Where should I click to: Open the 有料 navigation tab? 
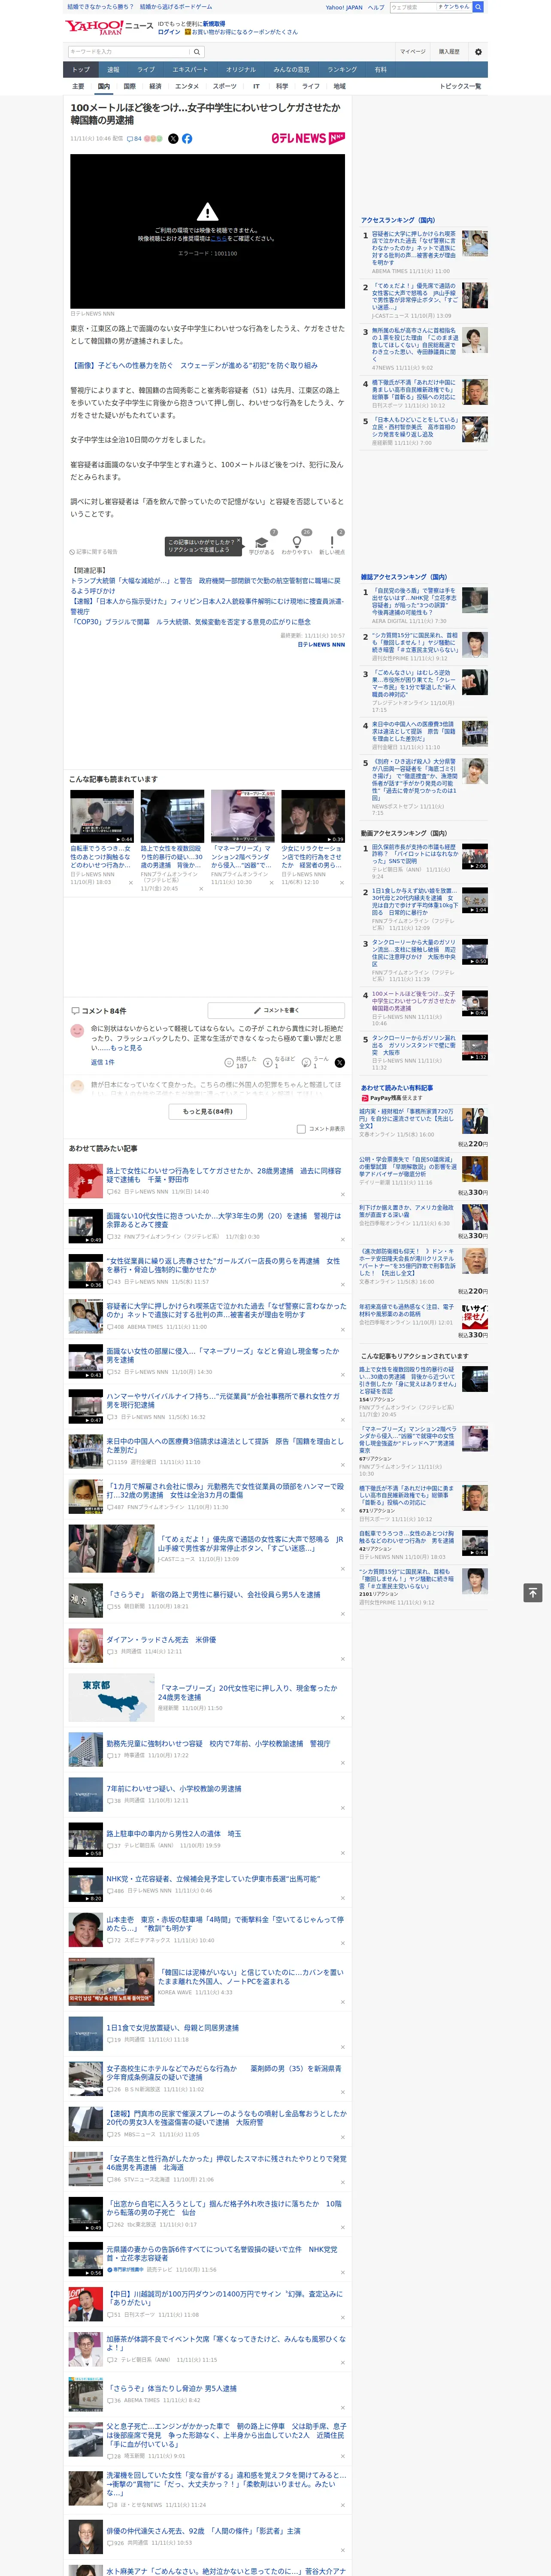click(380, 70)
